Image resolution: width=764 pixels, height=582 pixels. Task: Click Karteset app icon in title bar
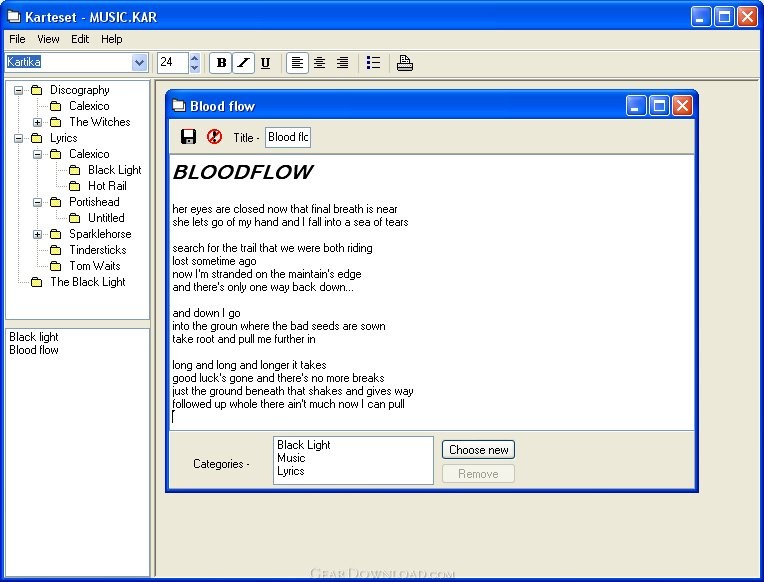(x=14, y=17)
